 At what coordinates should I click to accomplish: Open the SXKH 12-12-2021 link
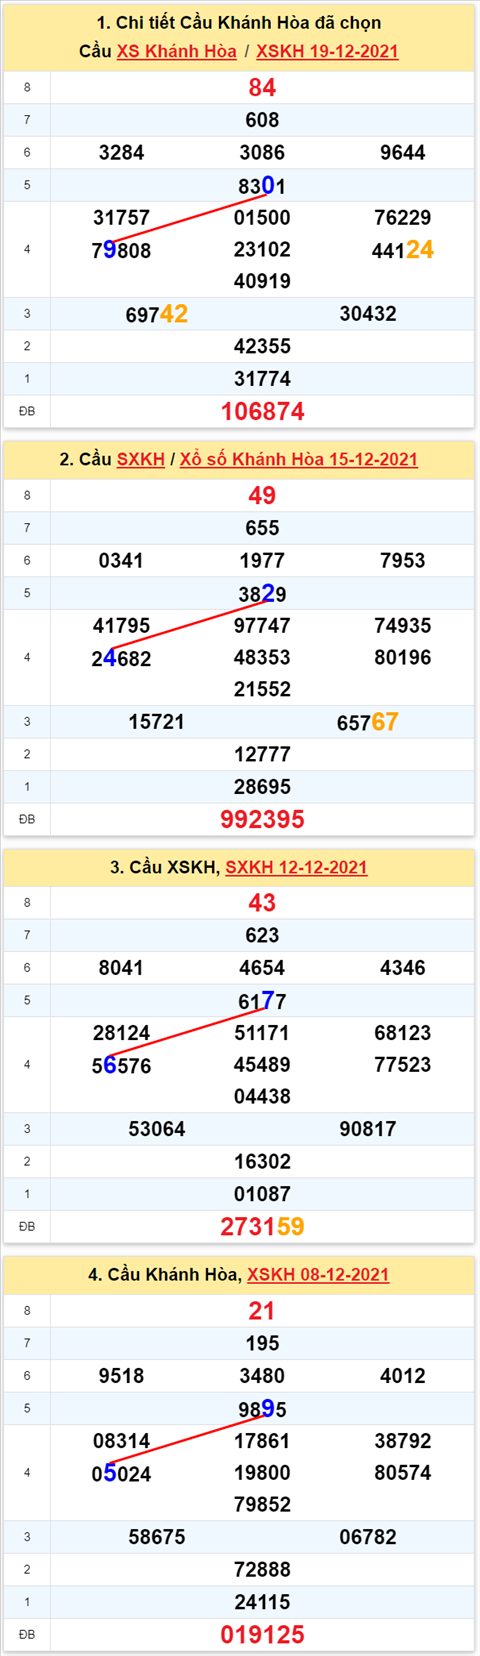296,867
